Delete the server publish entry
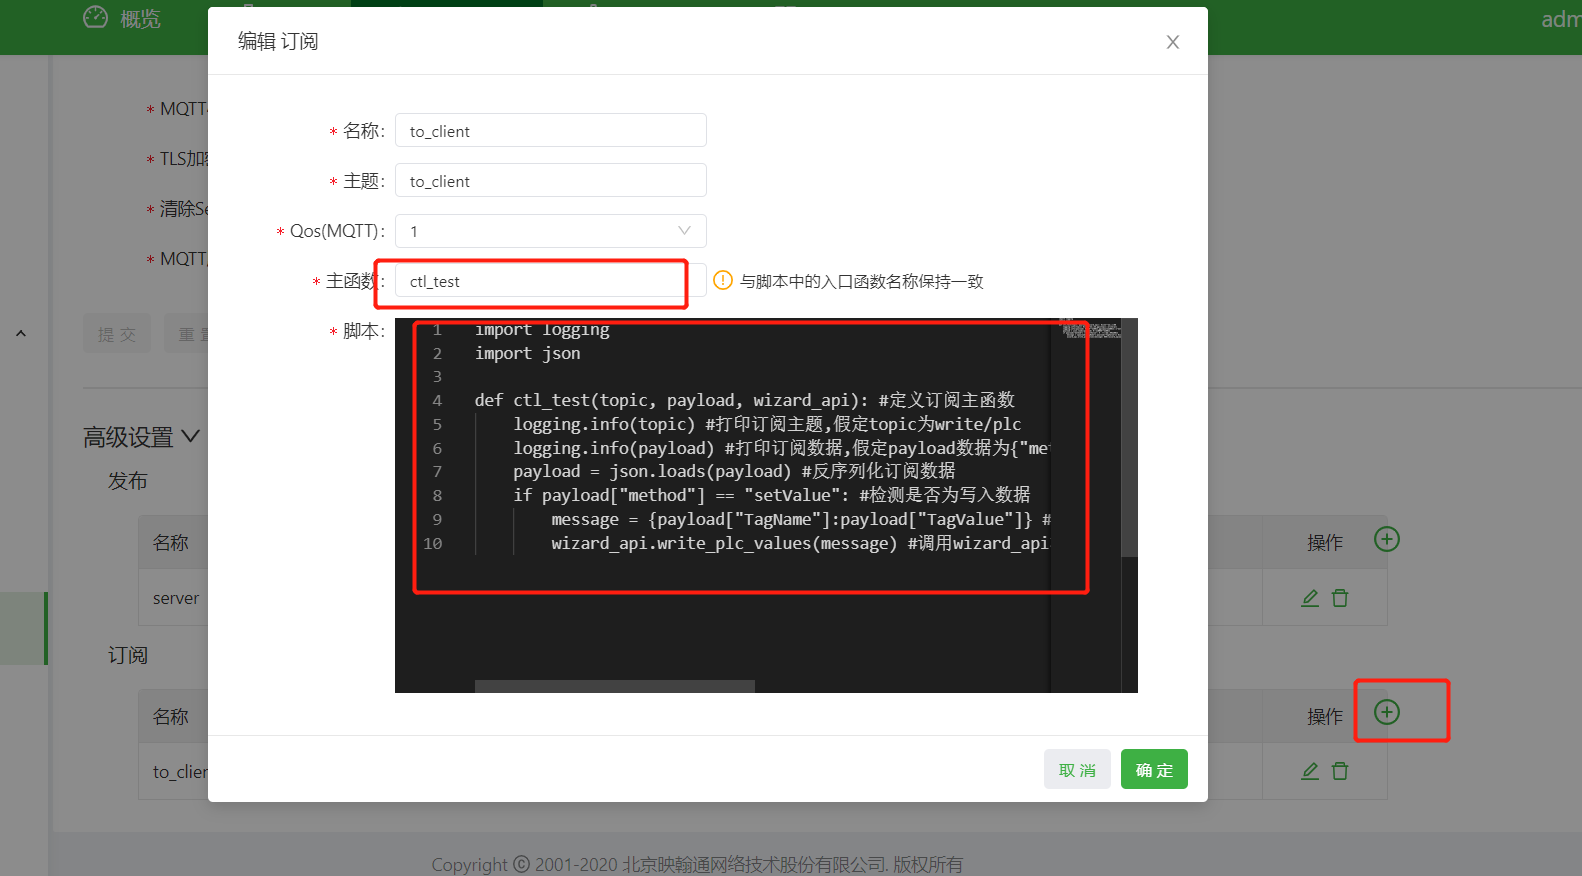This screenshot has width=1582, height=876. pyautogui.click(x=1340, y=598)
